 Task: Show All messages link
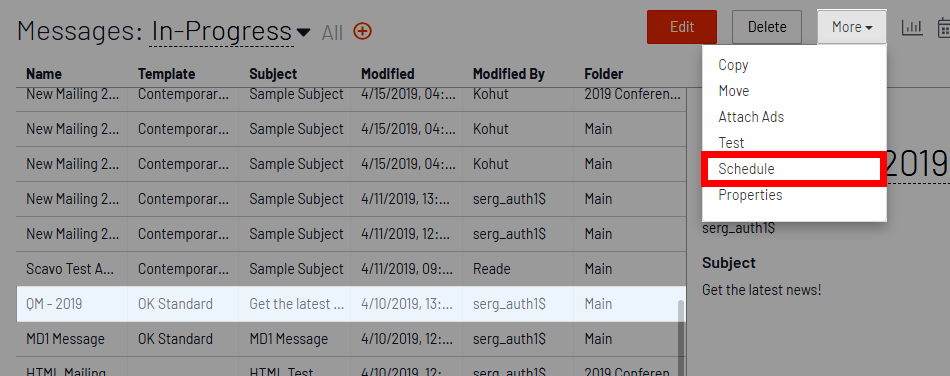tap(332, 32)
